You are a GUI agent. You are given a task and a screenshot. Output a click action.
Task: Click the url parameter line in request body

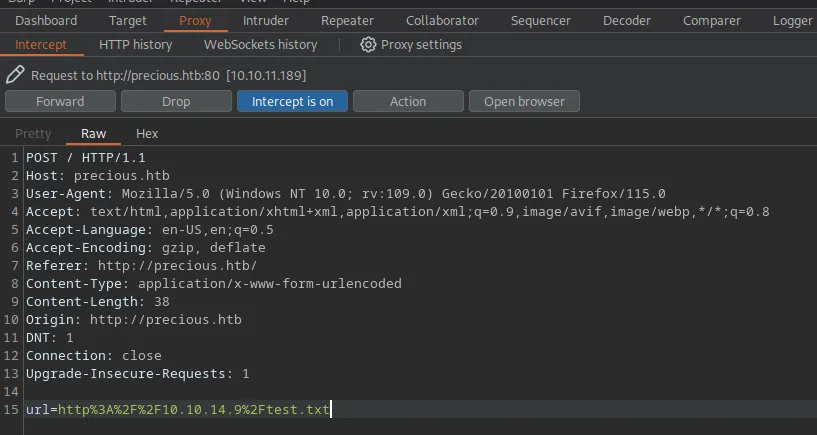click(178, 410)
